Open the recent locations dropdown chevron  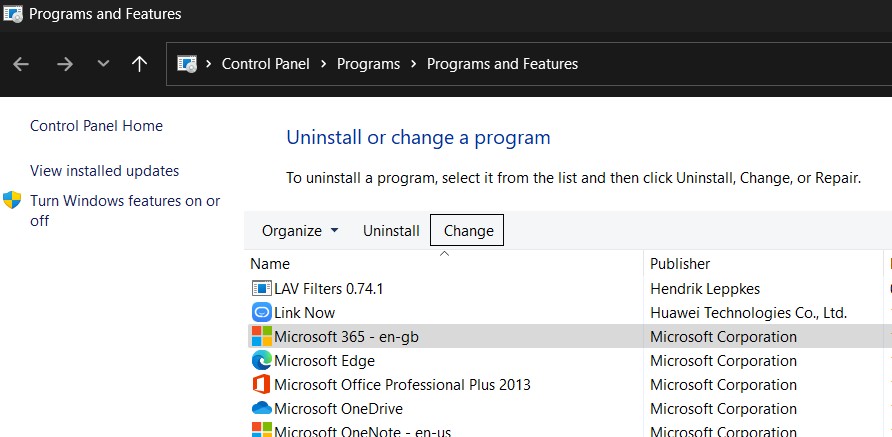tap(103, 64)
